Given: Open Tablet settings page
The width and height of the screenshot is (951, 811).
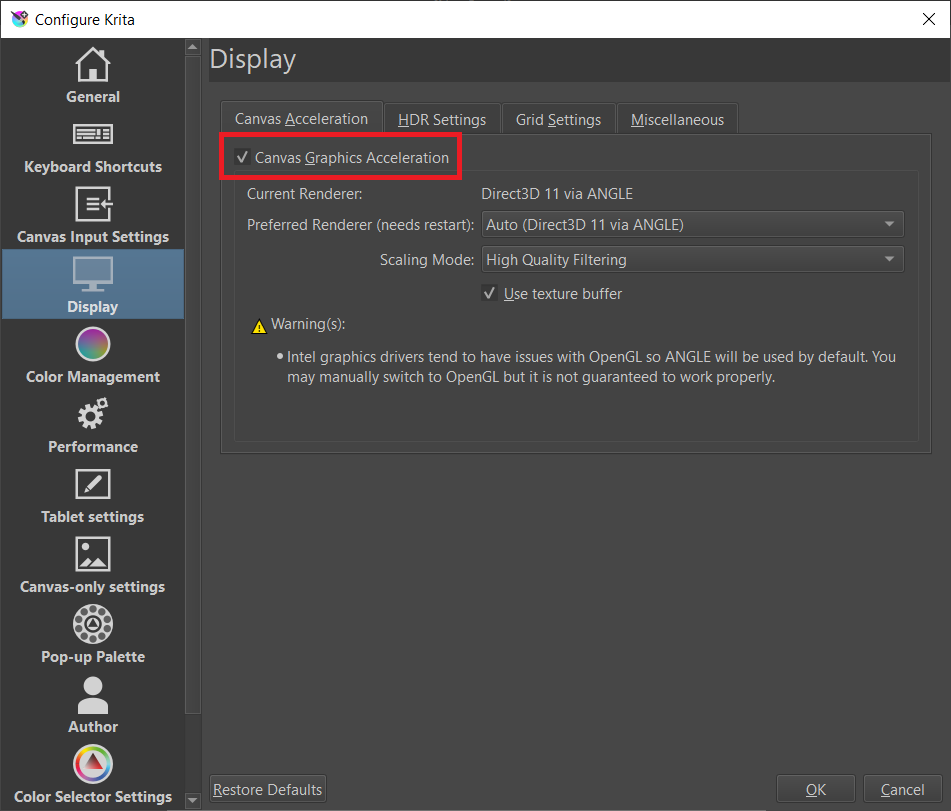Looking at the screenshot, I should click(x=93, y=496).
